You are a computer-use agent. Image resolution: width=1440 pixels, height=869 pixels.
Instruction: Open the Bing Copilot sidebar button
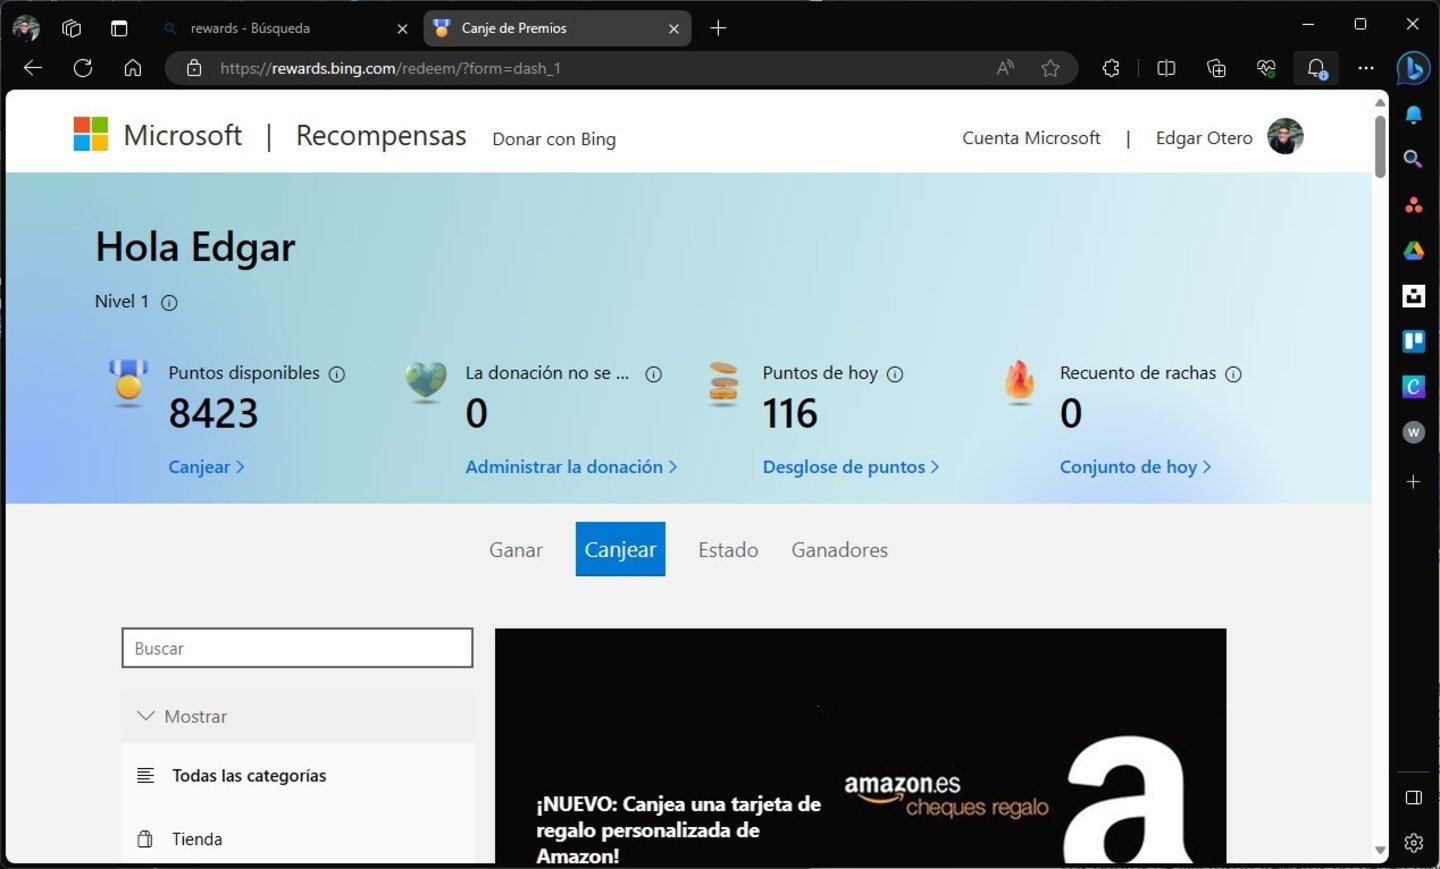[1413, 68]
